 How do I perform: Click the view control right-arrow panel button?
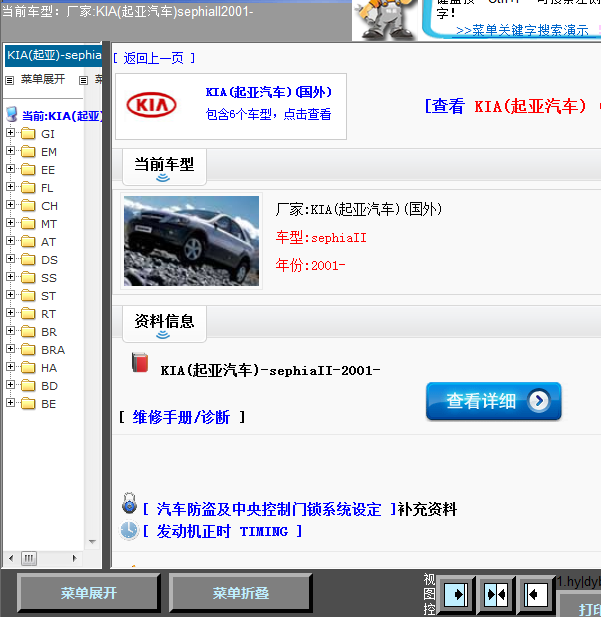coord(456,594)
